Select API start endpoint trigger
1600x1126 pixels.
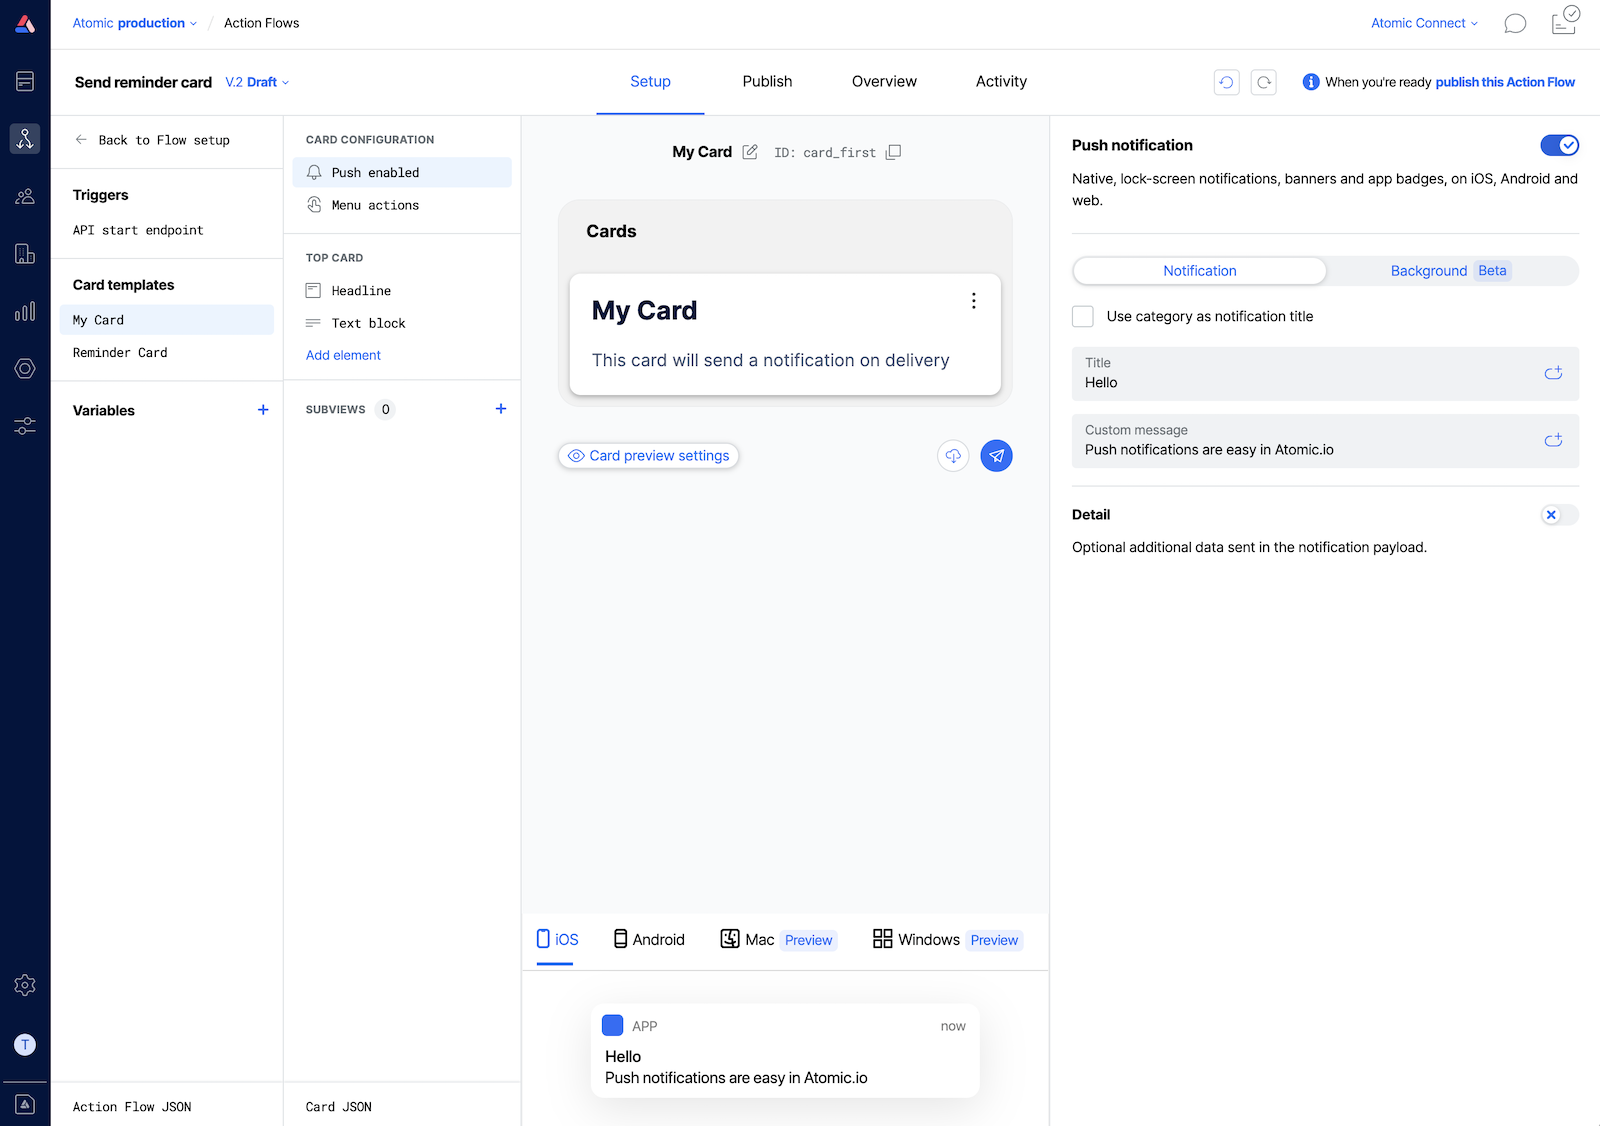138,230
